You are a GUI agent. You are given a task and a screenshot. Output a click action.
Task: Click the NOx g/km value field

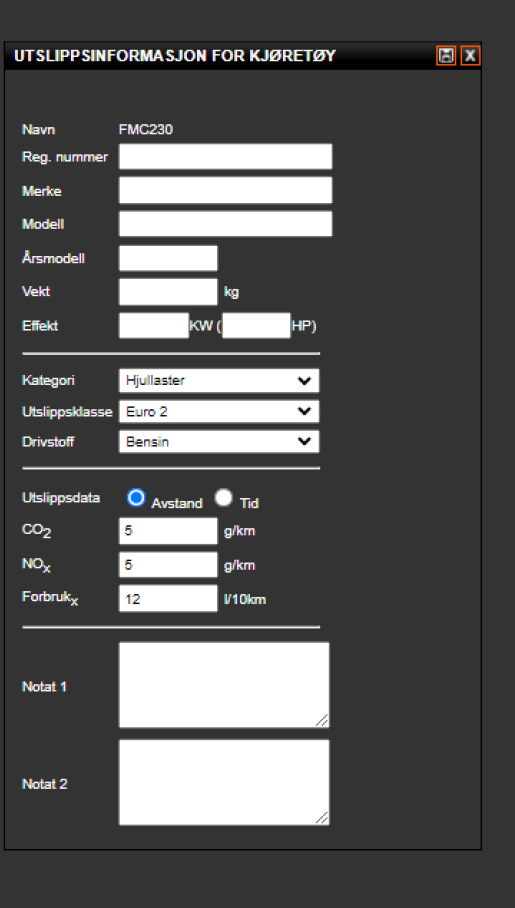tap(168, 565)
